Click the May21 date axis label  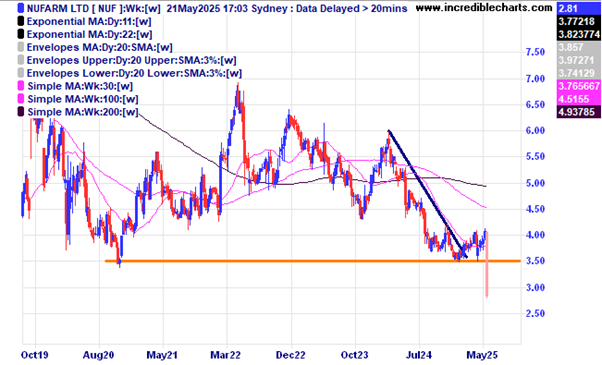(162, 355)
